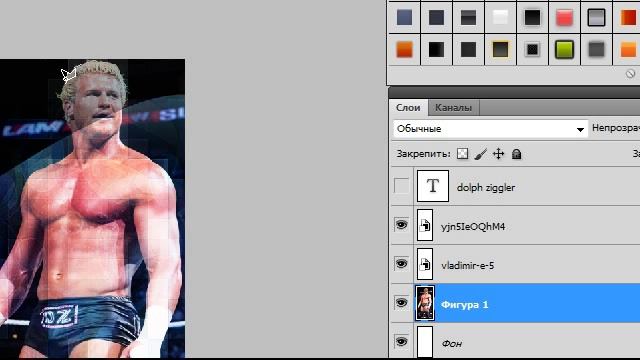Click the Фигура 1 layer thumbnail

tap(425, 303)
